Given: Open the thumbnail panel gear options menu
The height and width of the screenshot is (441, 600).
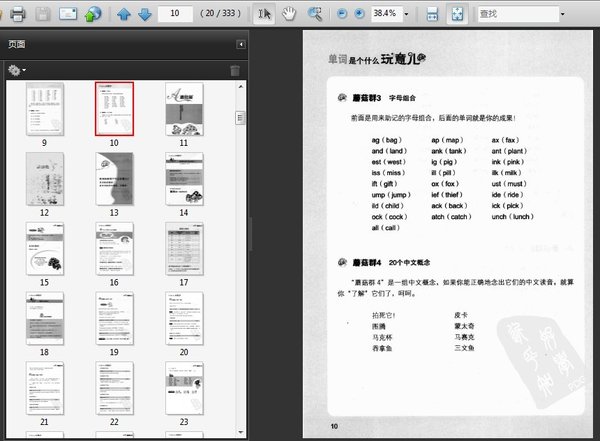Looking at the screenshot, I should 17,70.
